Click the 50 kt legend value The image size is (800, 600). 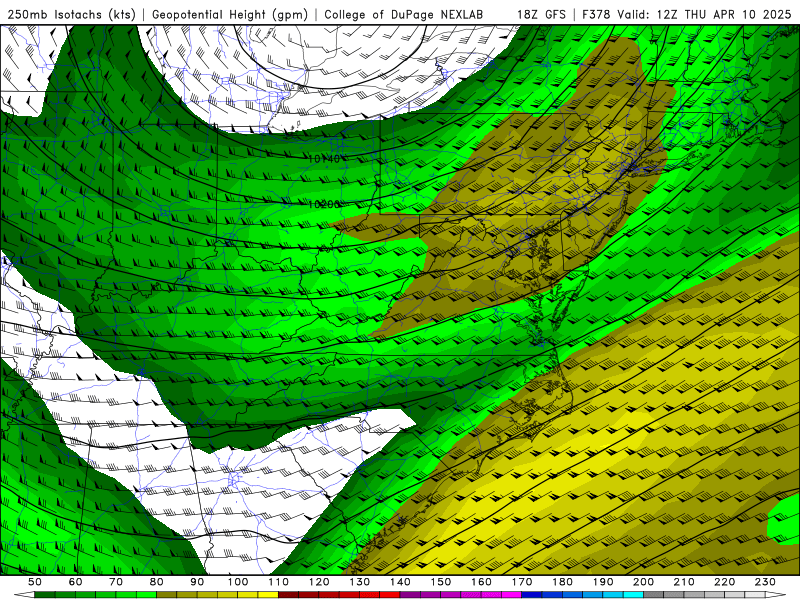pos(35,582)
